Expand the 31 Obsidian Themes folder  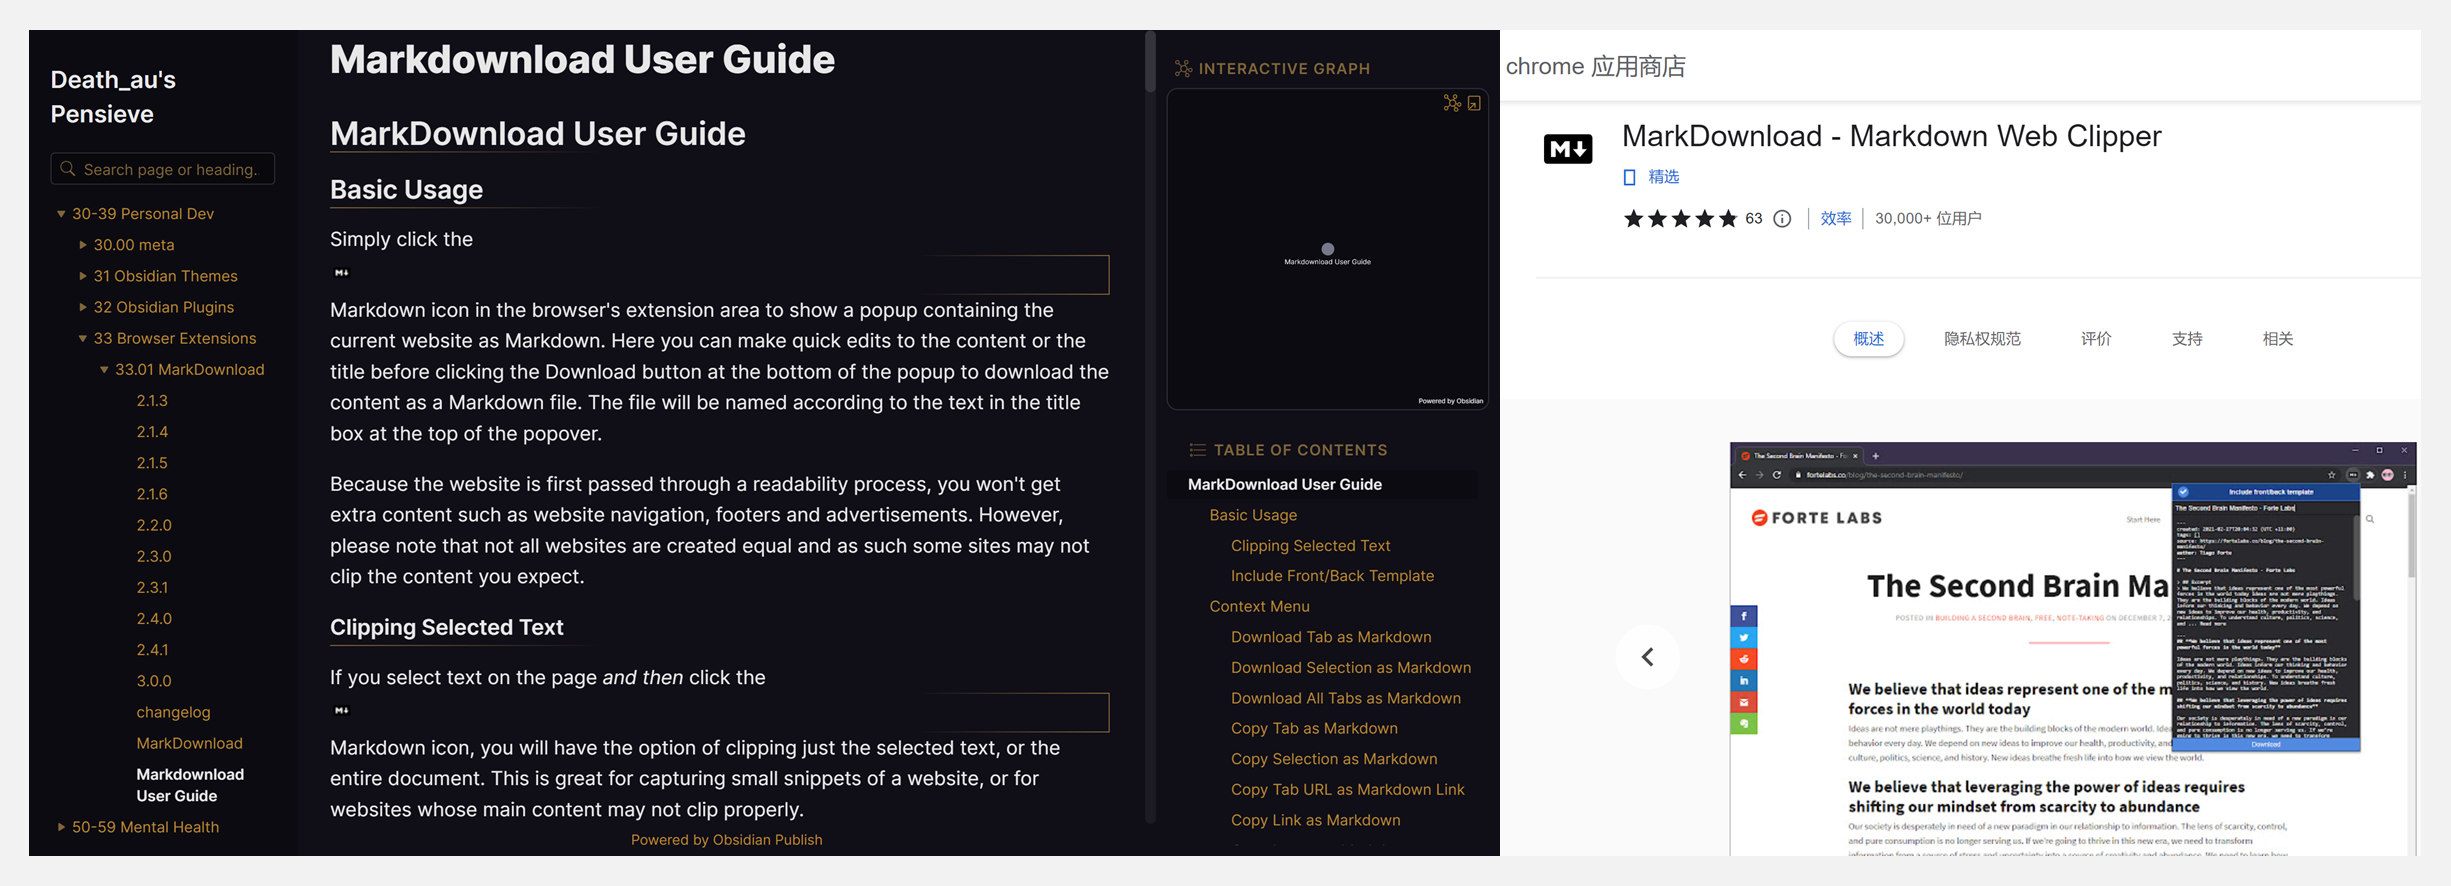click(x=83, y=276)
